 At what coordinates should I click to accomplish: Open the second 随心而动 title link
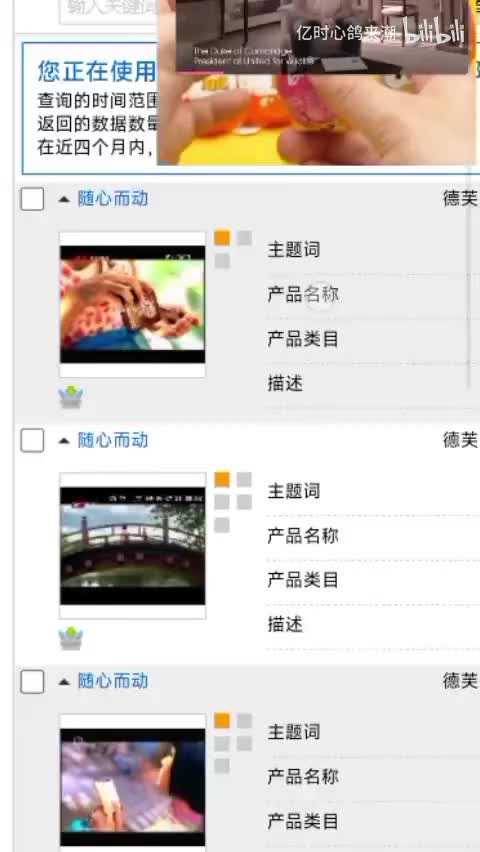(x=113, y=440)
